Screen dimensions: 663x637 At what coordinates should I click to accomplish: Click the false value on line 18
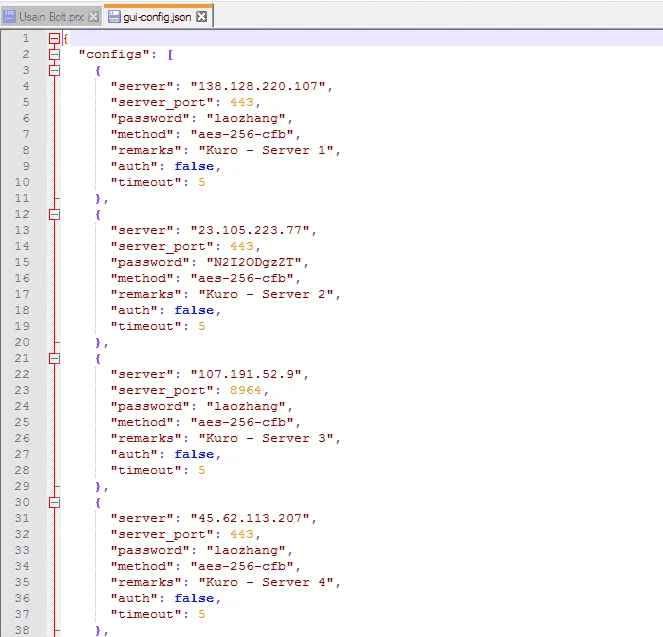point(194,310)
